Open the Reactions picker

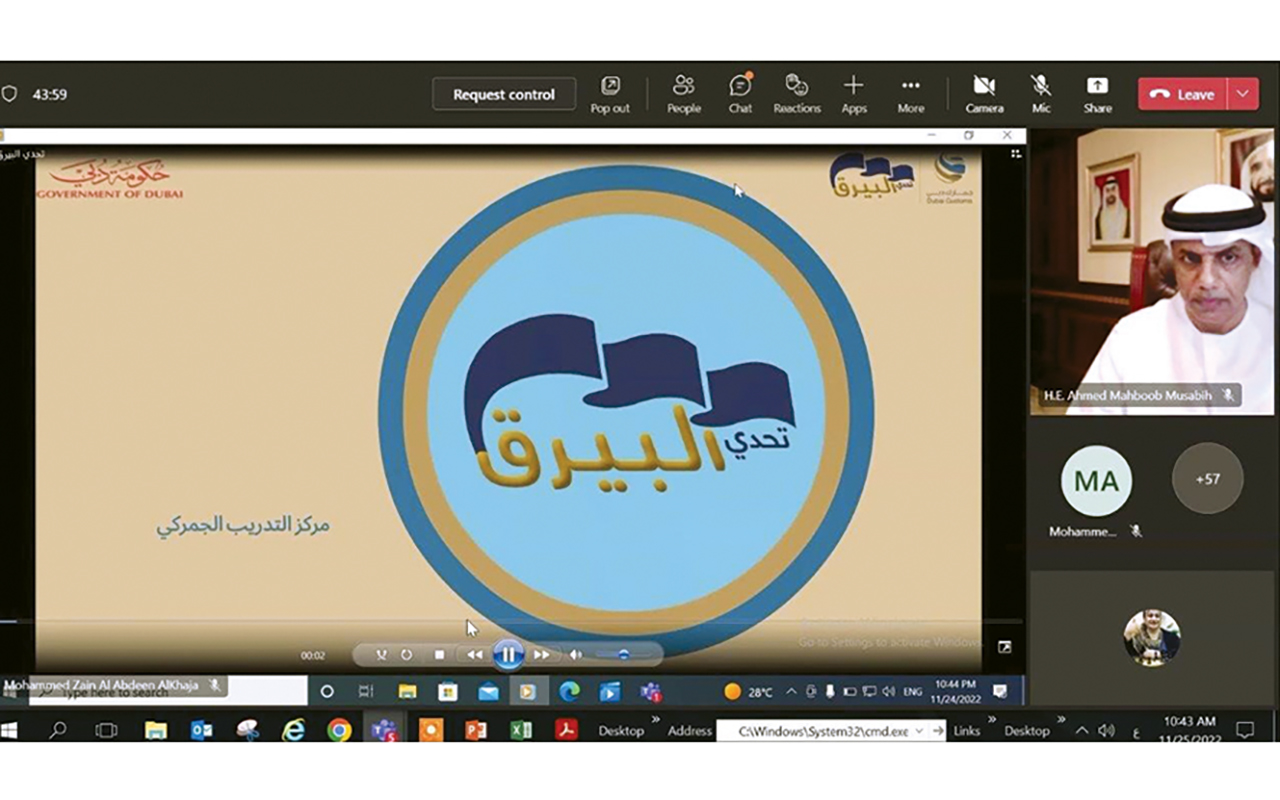(x=797, y=94)
